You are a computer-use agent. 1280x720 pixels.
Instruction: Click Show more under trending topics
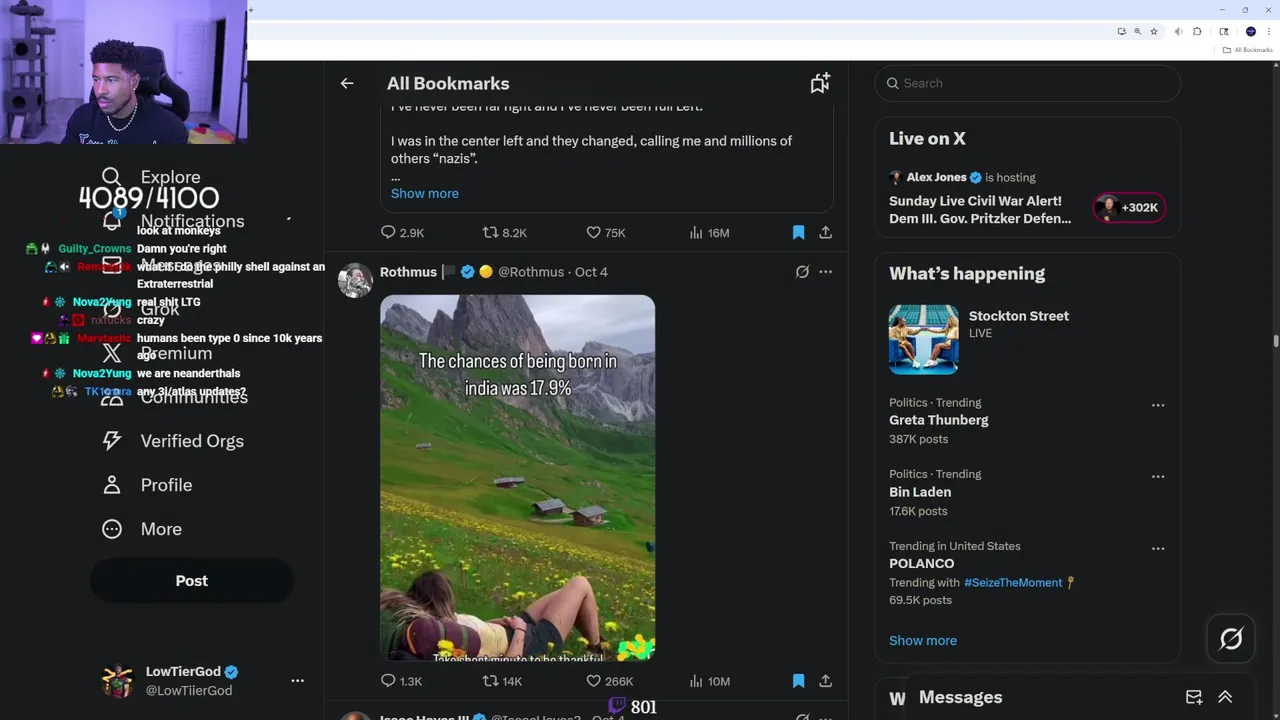click(x=922, y=640)
